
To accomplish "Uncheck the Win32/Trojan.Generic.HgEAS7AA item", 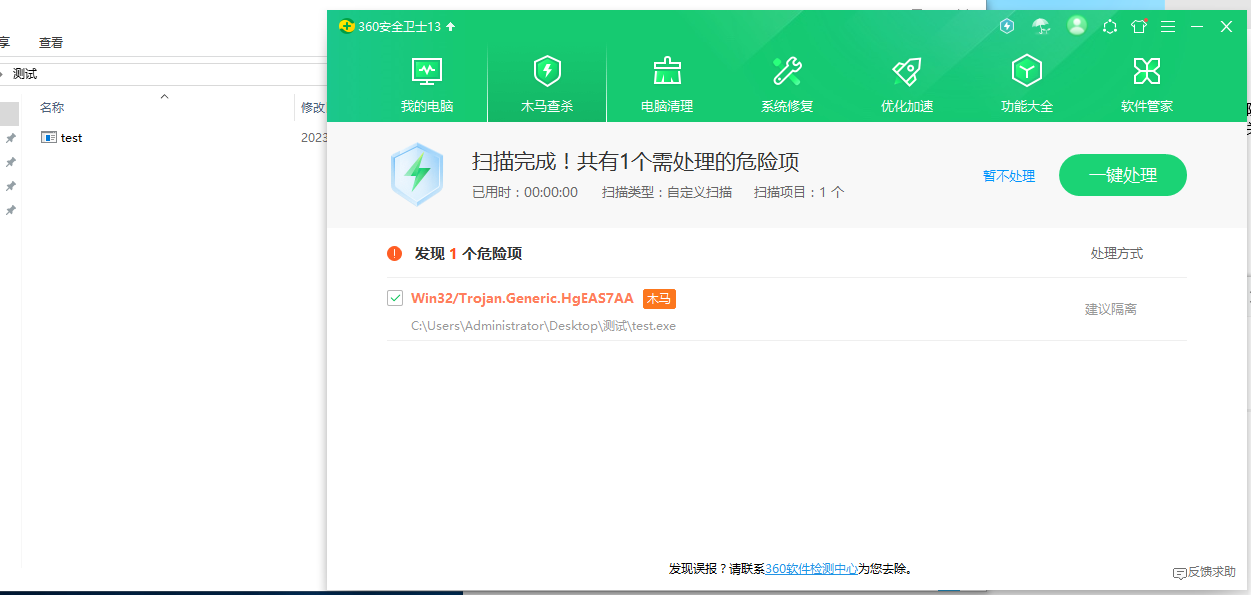I will coord(395,298).
